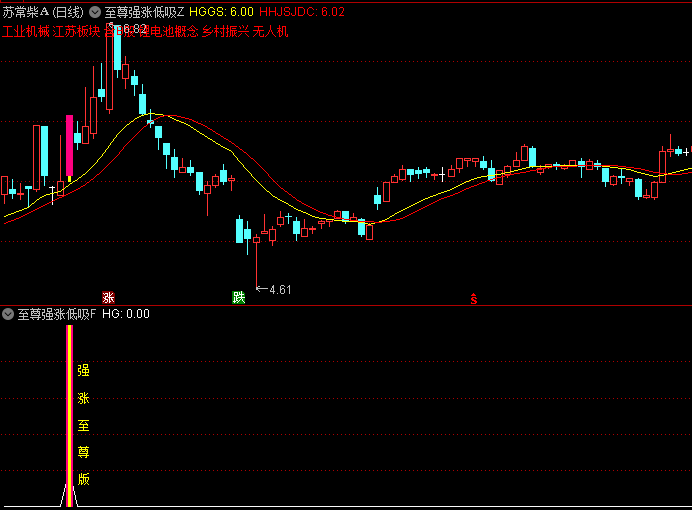Click the indicator name 至尊强涨低吸Z
Image resolution: width=692 pixels, height=510 pixels.
pos(144,12)
